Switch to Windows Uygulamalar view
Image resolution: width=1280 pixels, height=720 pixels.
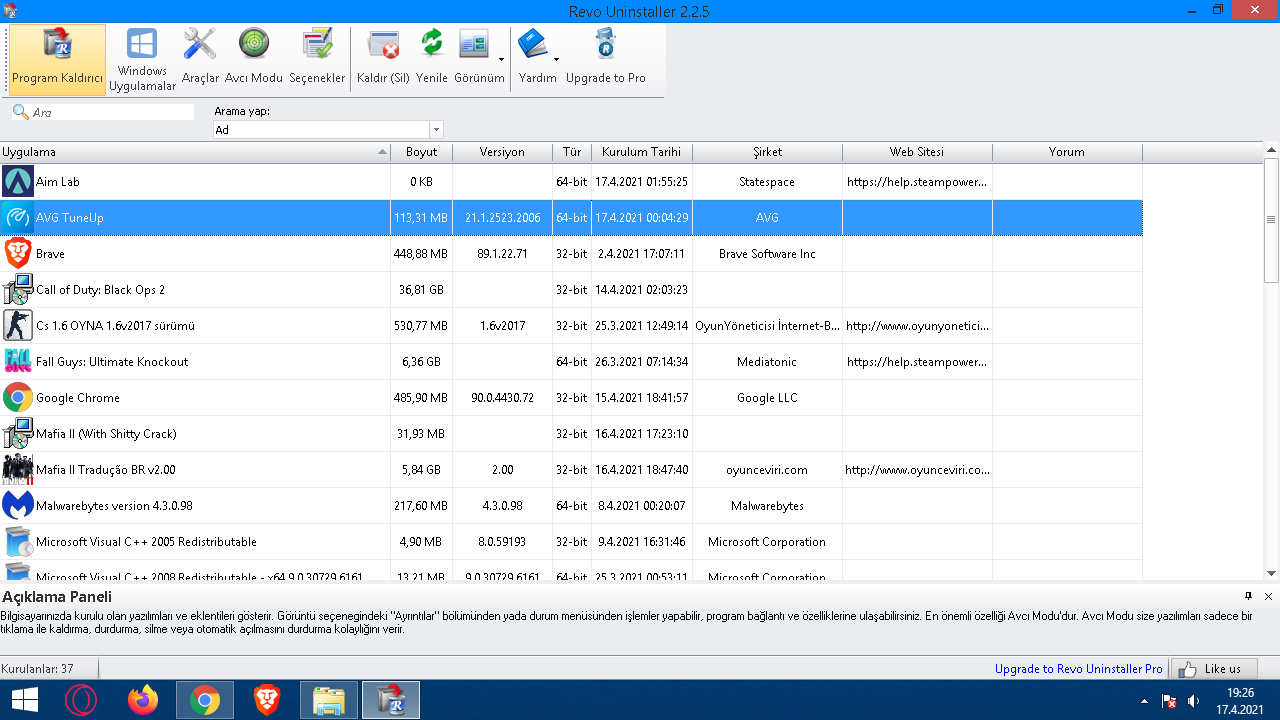click(x=142, y=60)
